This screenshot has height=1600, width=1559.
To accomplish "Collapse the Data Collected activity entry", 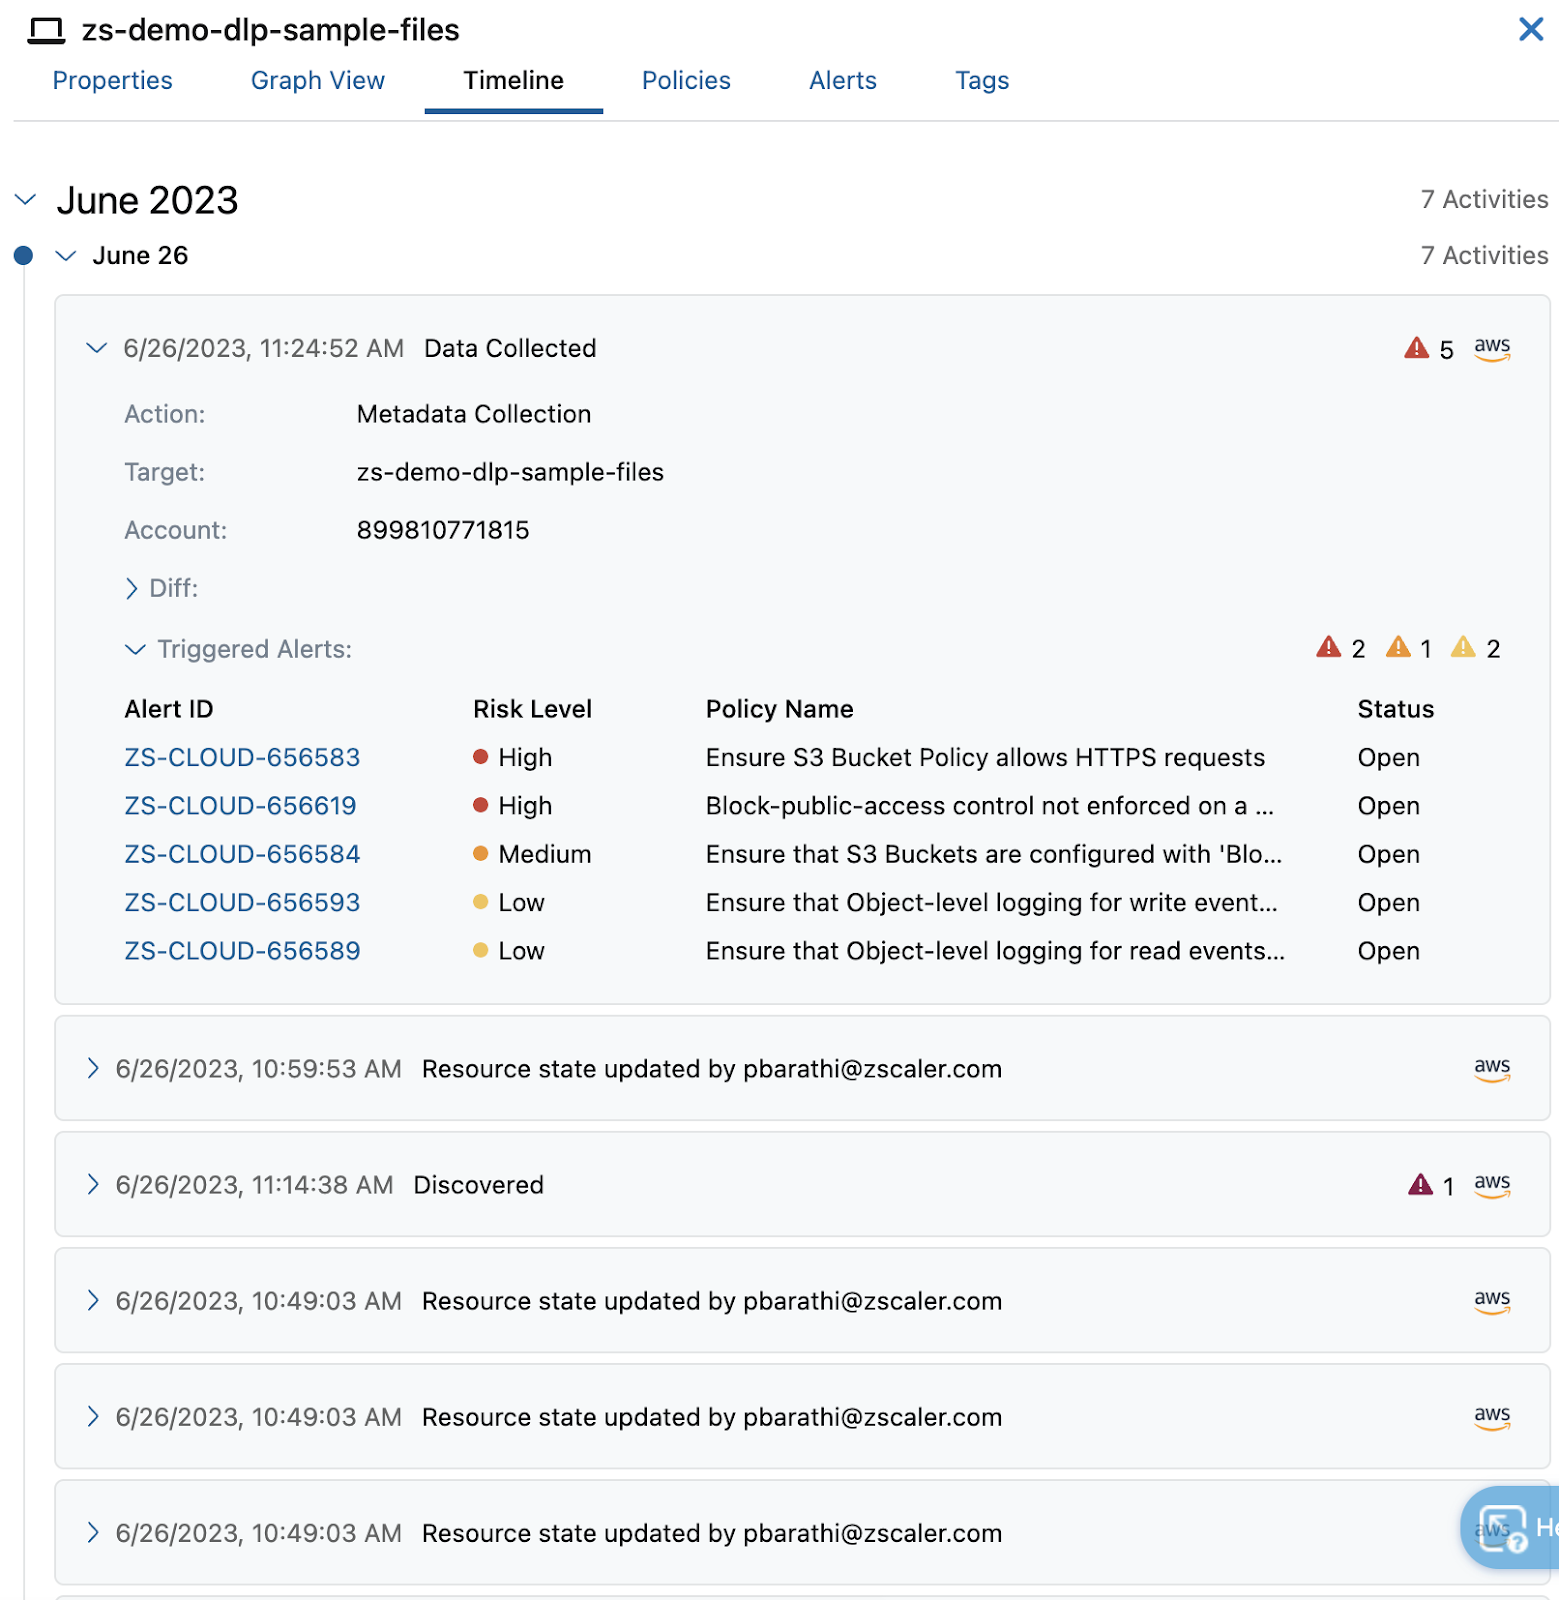I will (x=96, y=348).
